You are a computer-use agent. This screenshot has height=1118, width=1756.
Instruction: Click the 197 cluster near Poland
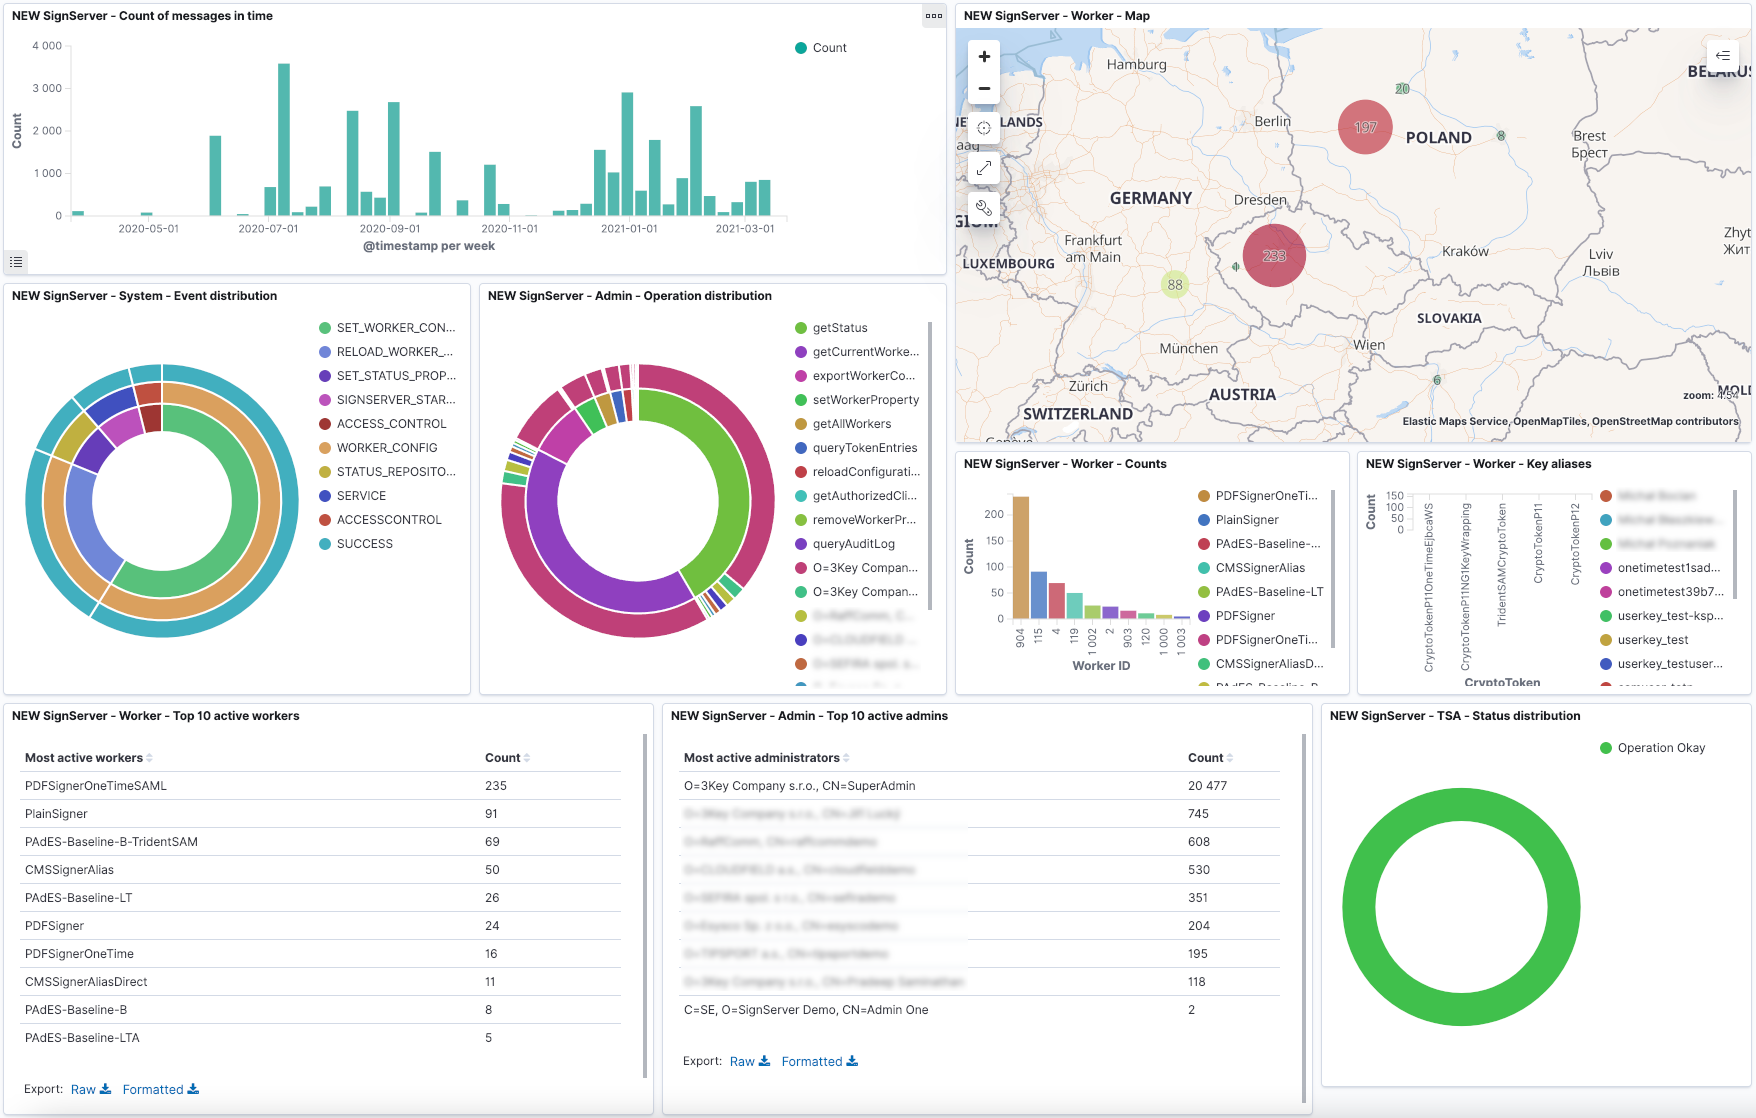coord(1365,127)
